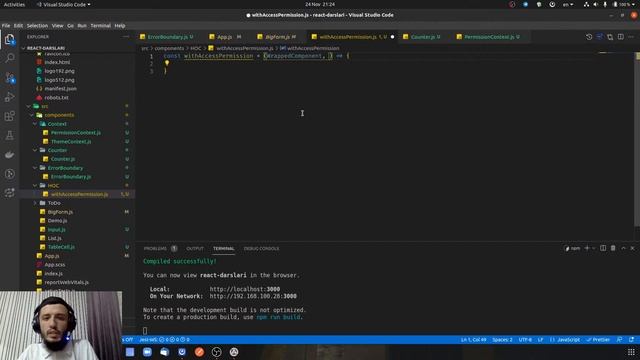
Task: Split the editor to the right
Action: coord(621,37)
